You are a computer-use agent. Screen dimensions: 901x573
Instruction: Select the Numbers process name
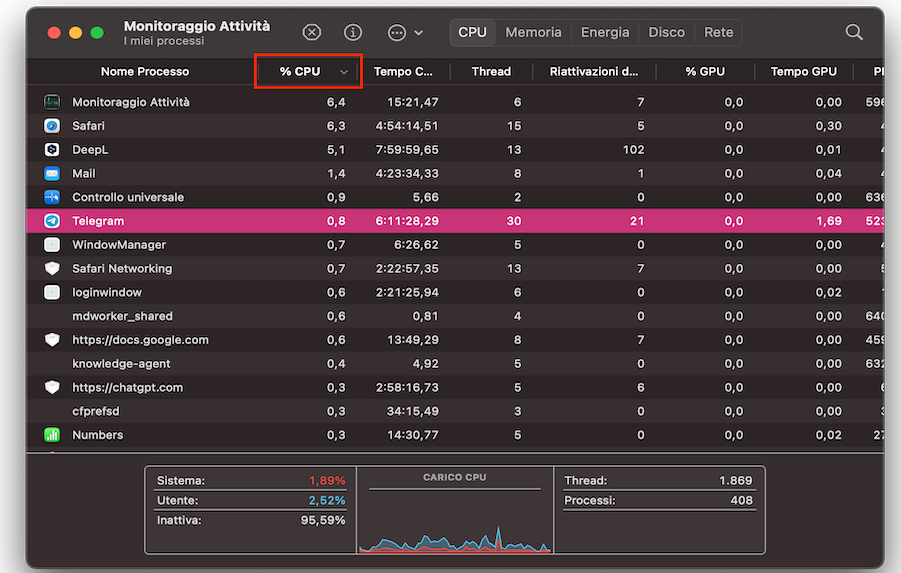point(97,435)
